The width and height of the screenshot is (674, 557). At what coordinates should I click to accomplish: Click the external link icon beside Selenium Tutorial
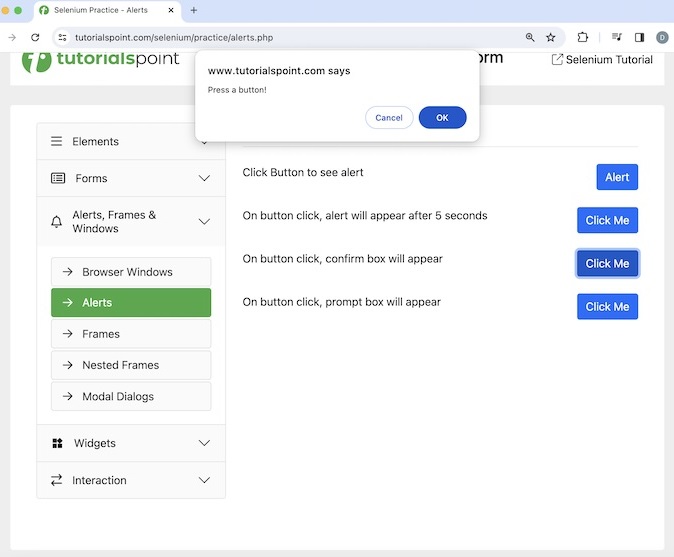(x=557, y=59)
